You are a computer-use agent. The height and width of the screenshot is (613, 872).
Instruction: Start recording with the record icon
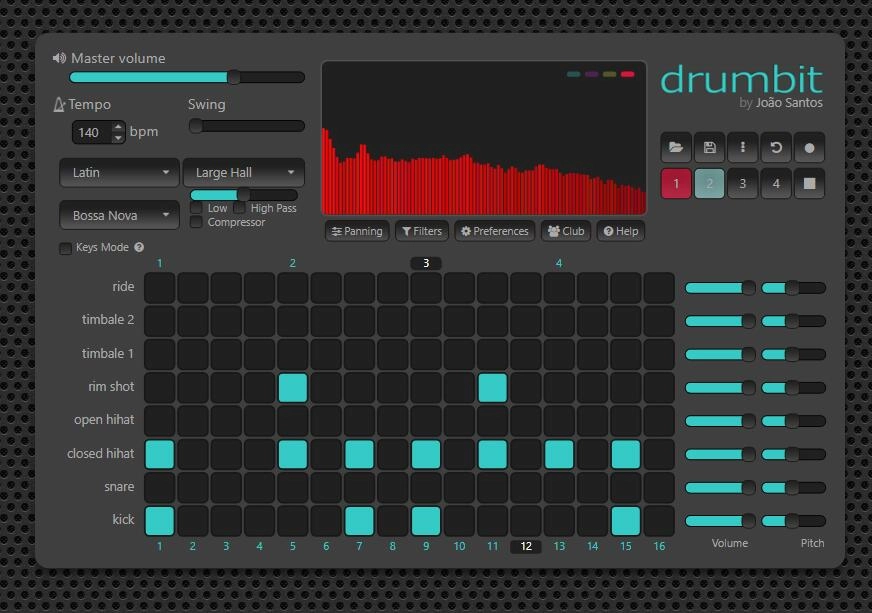(x=808, y=147)
